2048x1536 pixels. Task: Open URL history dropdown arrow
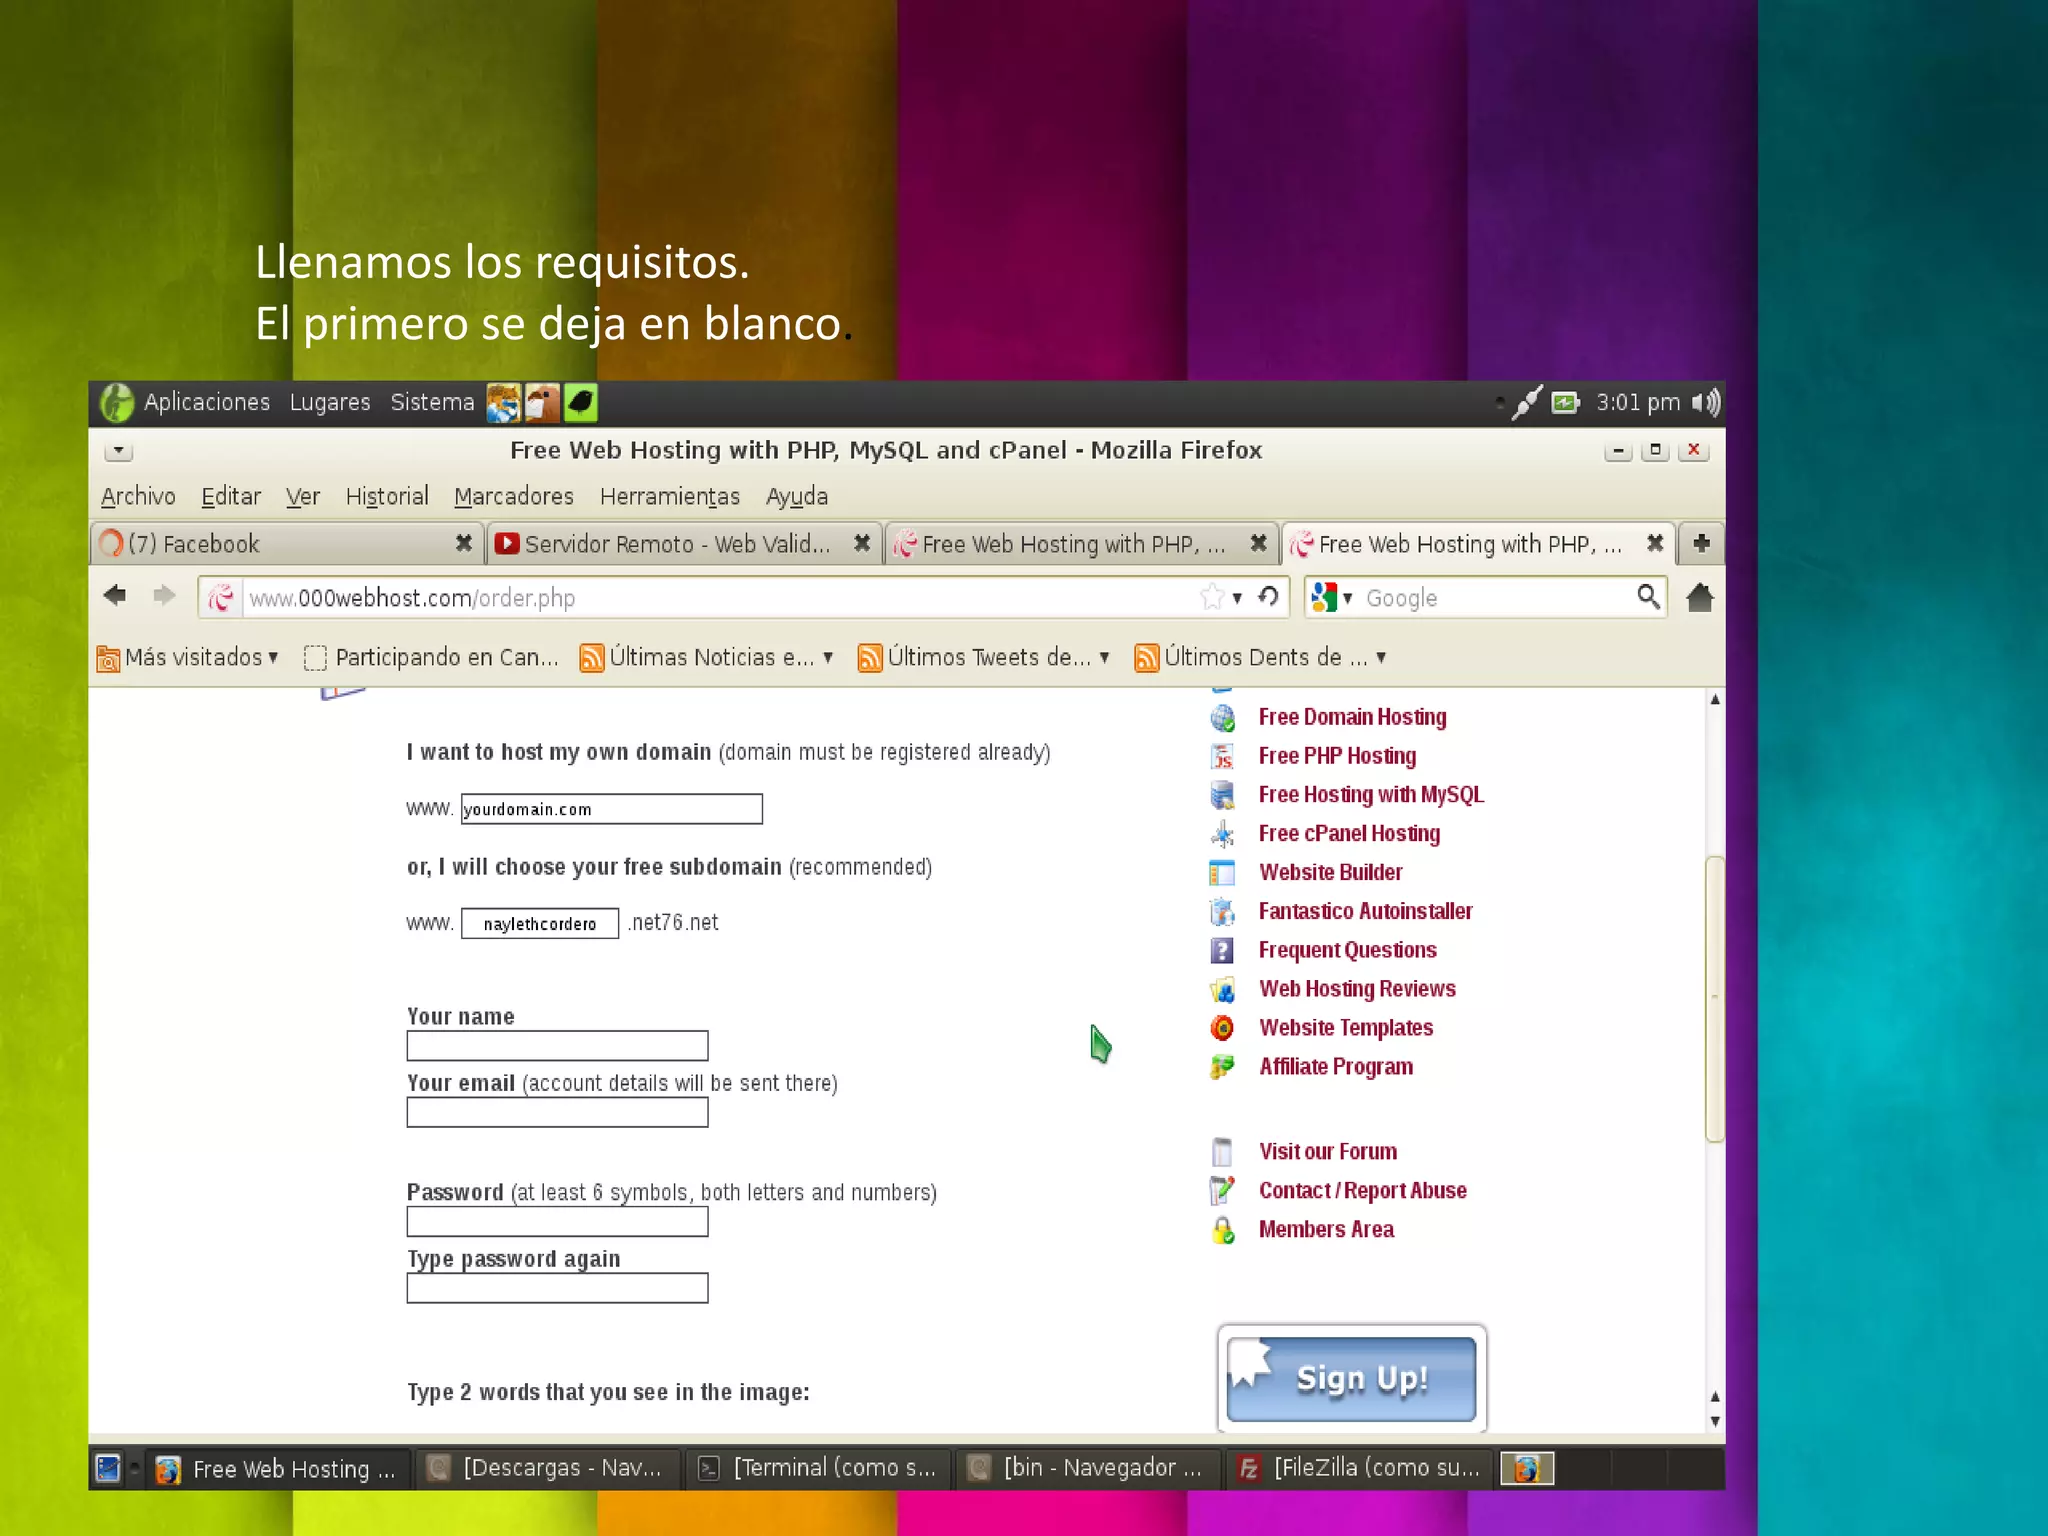[x=1237, y=598]
